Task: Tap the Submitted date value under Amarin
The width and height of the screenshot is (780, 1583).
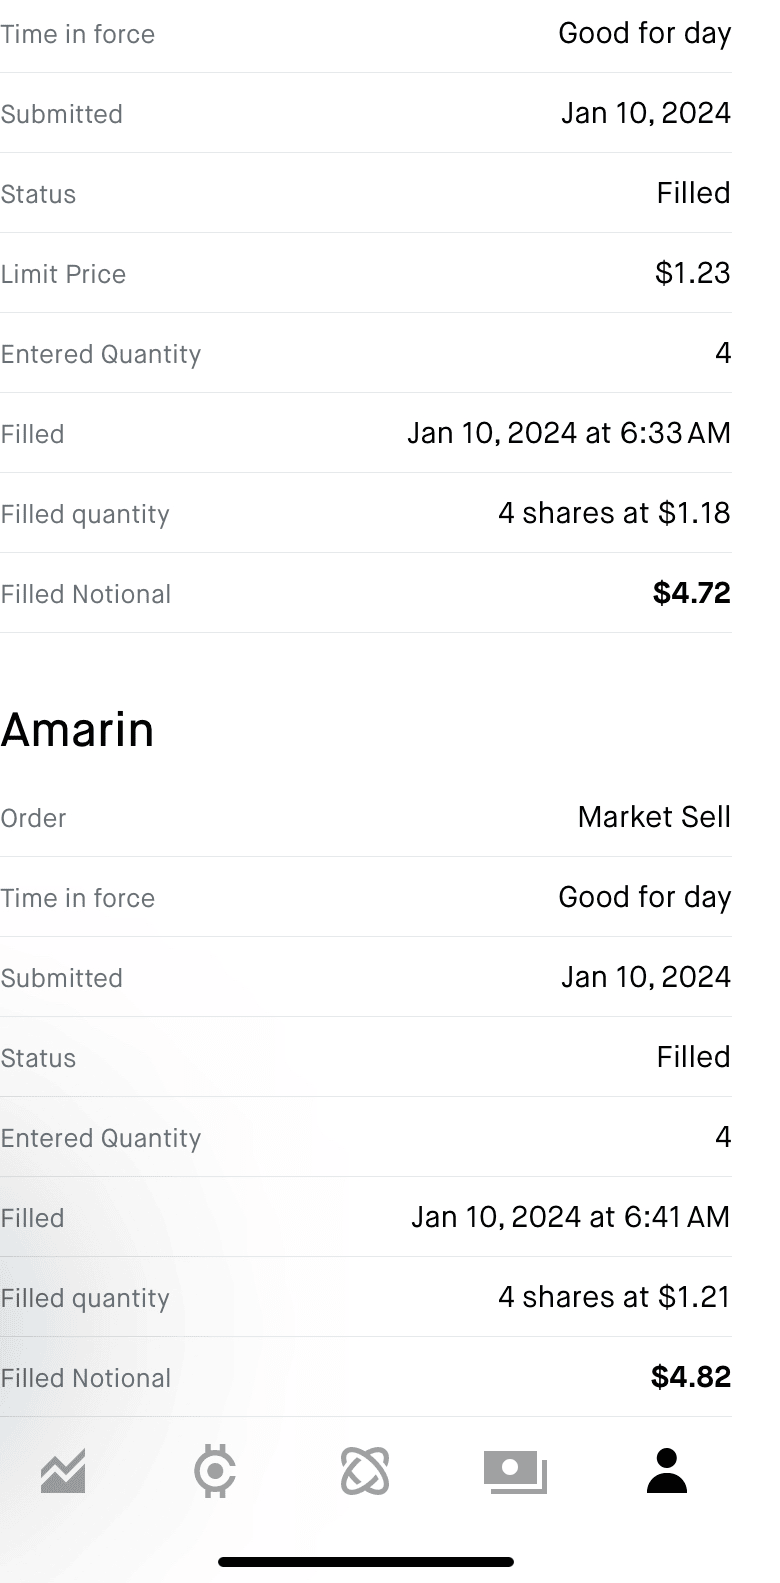Action: coord(645,977)
